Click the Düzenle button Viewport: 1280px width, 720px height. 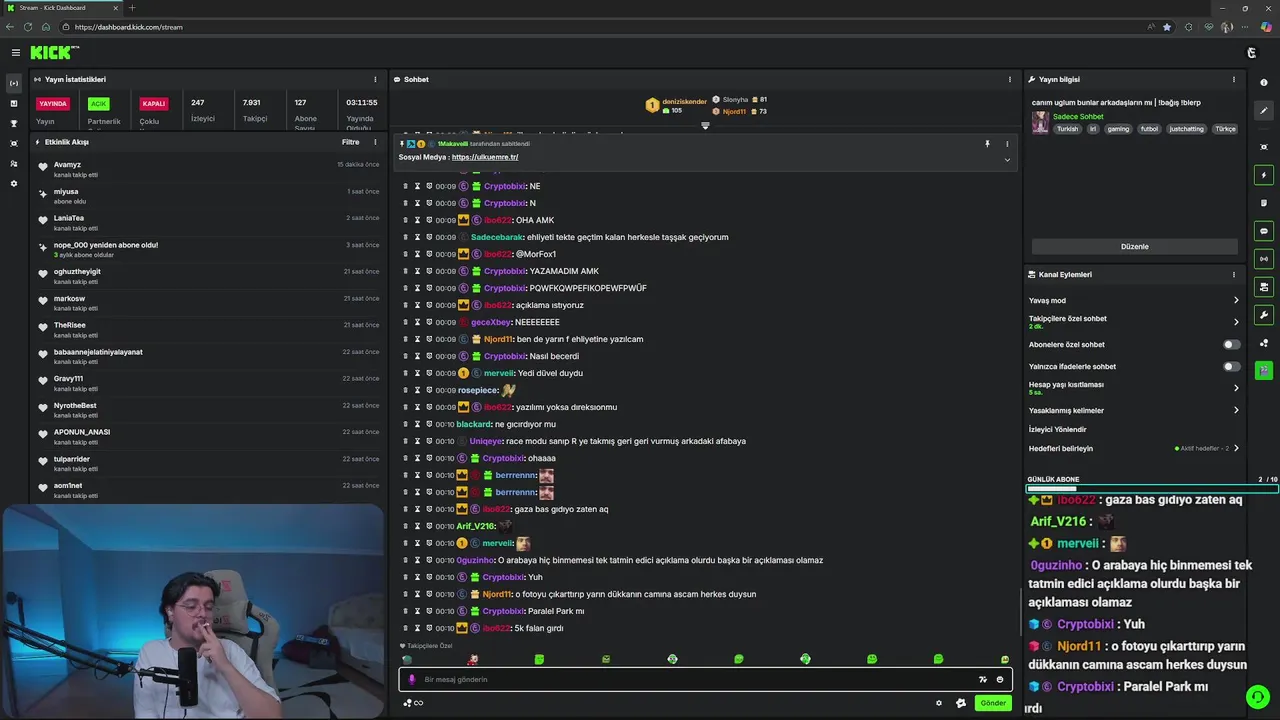pos(1135,246)
